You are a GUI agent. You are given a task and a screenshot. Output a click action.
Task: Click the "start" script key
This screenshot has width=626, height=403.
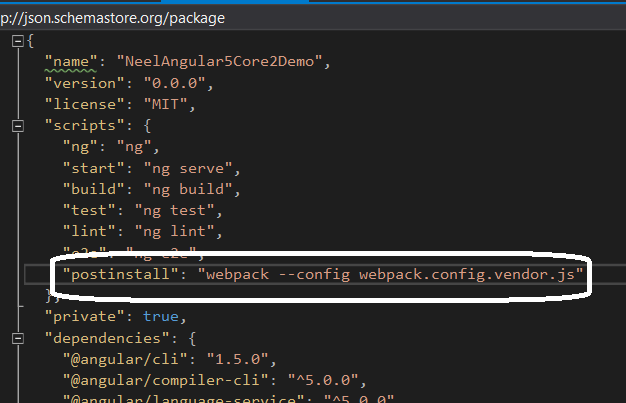[x=93, y=168]
